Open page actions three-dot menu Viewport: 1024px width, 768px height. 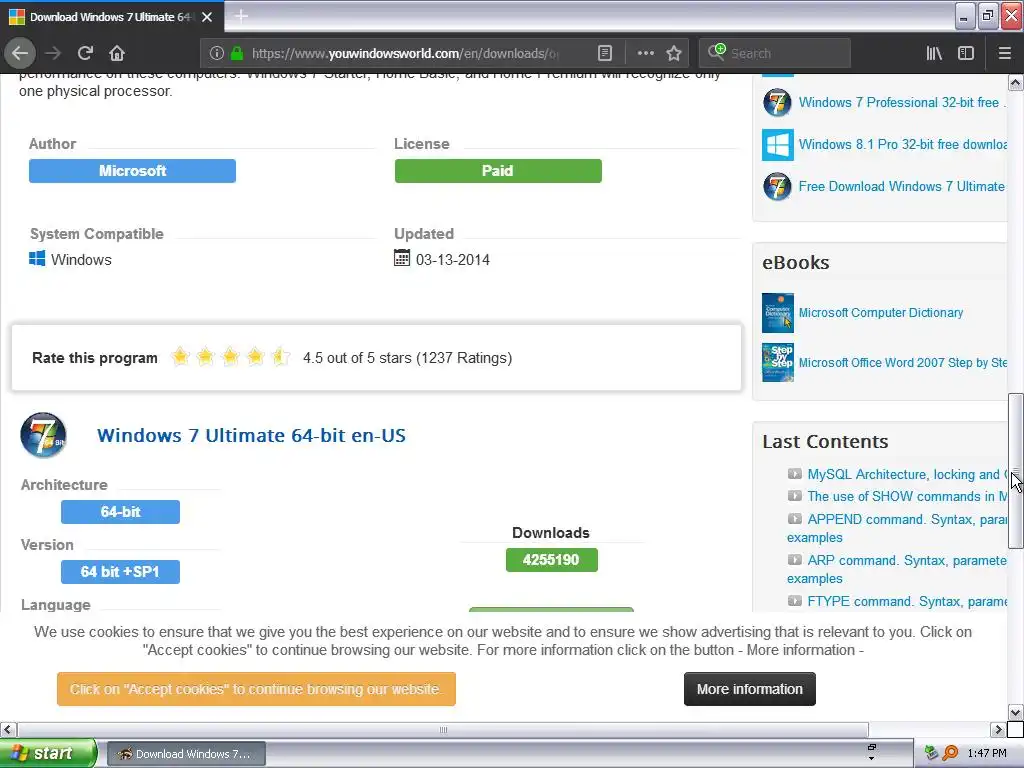coord(645,53)
